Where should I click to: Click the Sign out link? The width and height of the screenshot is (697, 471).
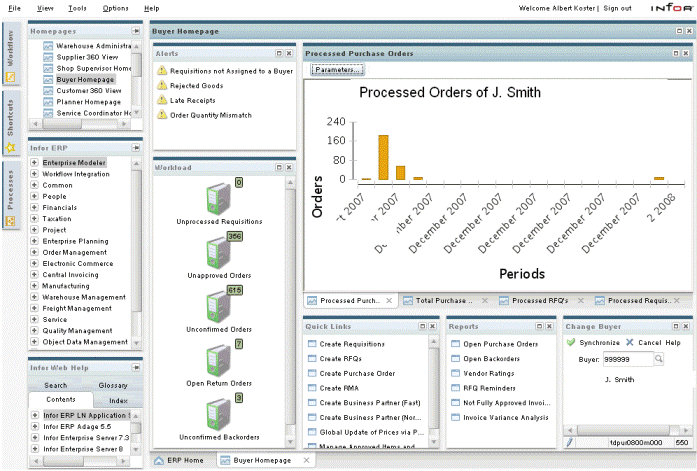click(617, 8)
